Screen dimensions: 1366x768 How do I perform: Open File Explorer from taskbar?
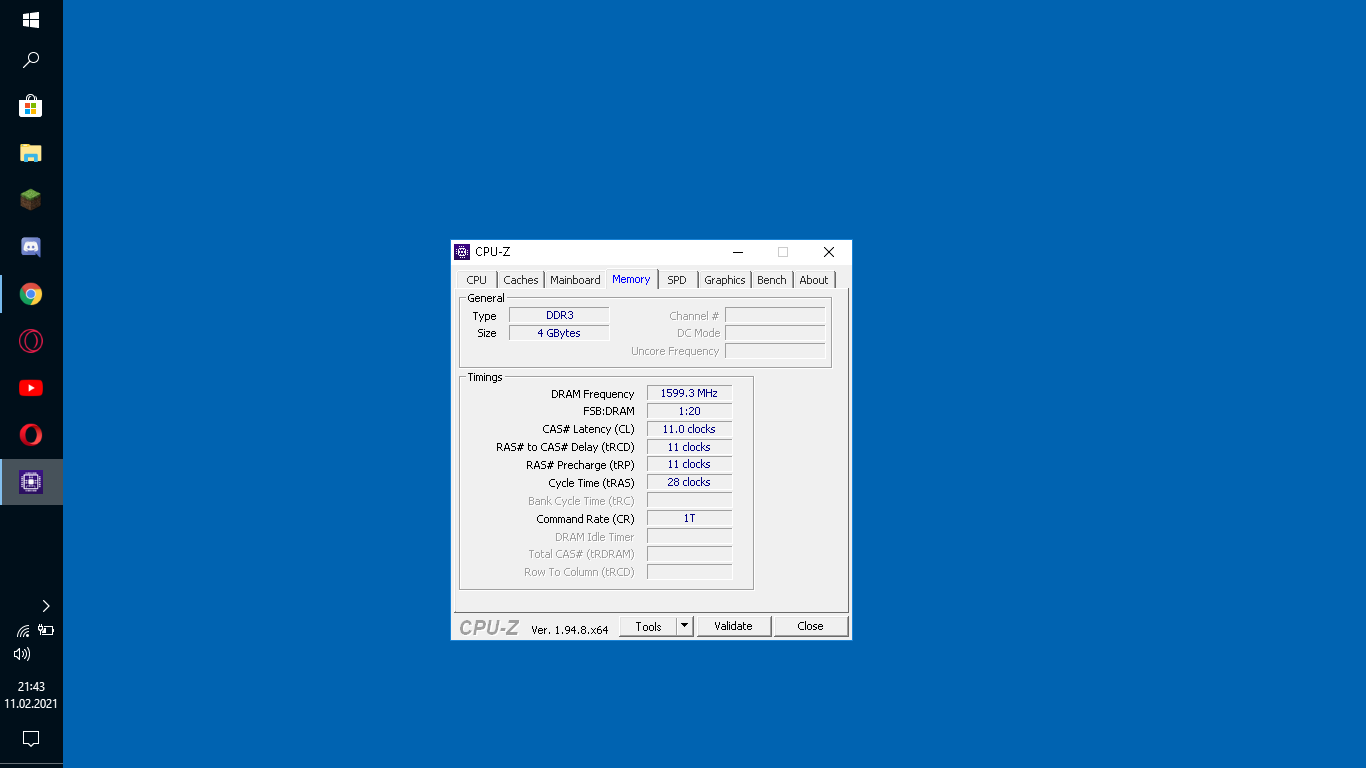coord(31,153)
